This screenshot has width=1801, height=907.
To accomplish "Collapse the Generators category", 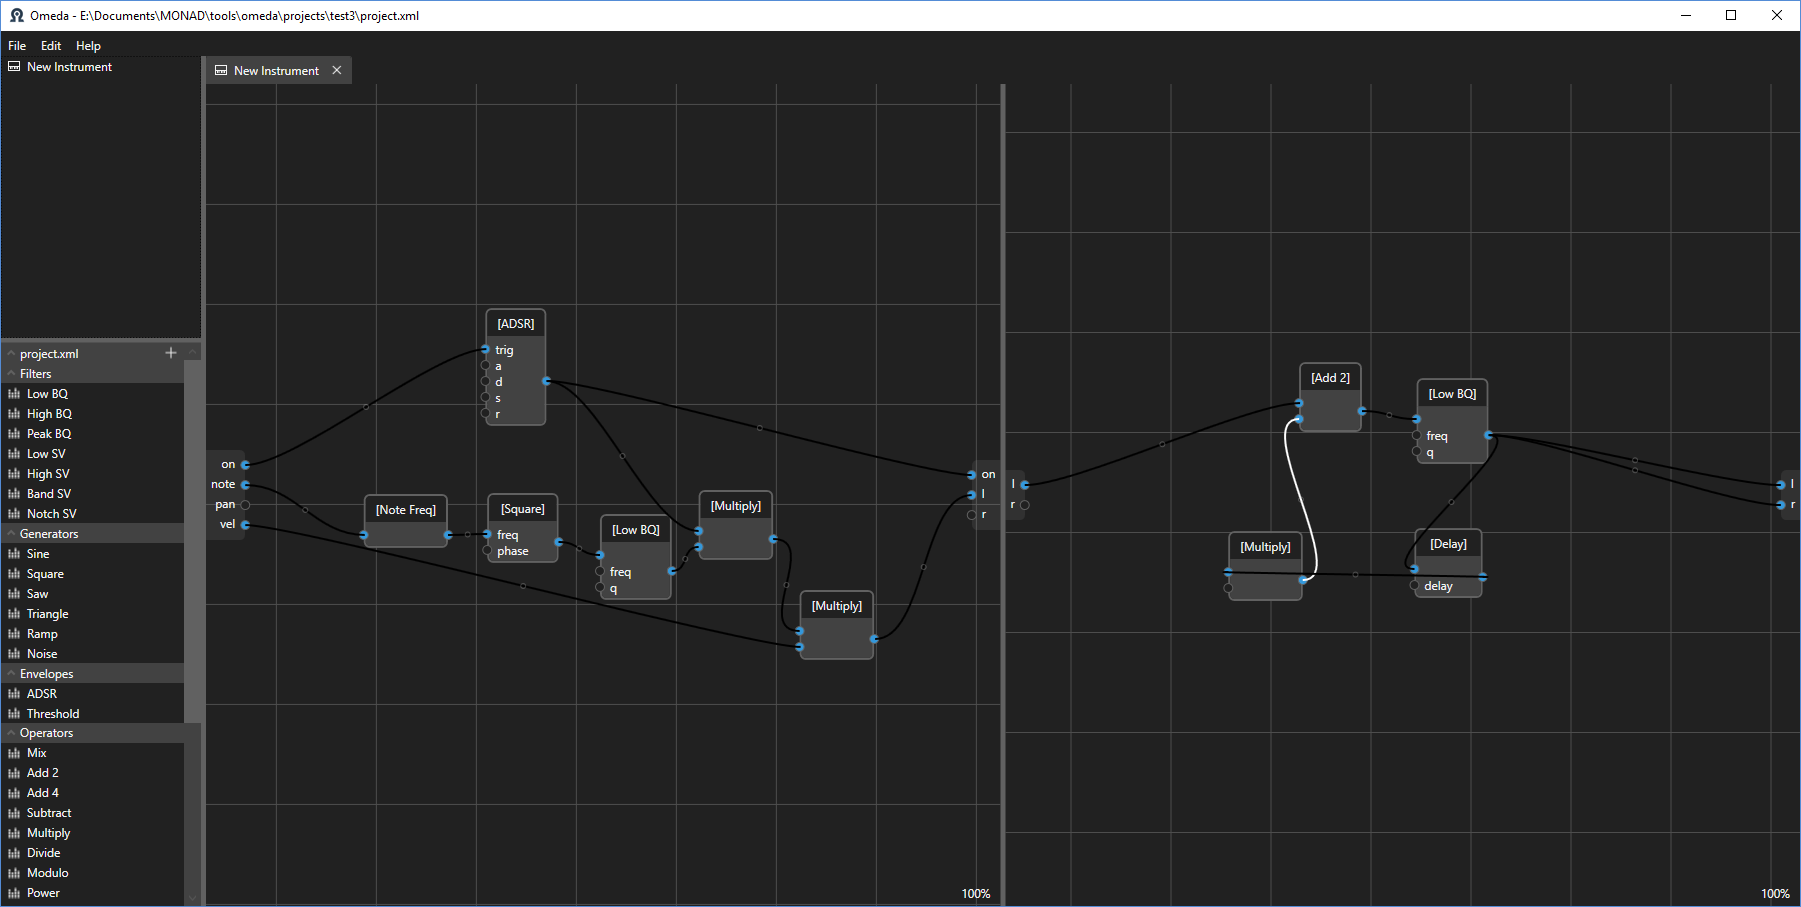I will click(12, 534).
